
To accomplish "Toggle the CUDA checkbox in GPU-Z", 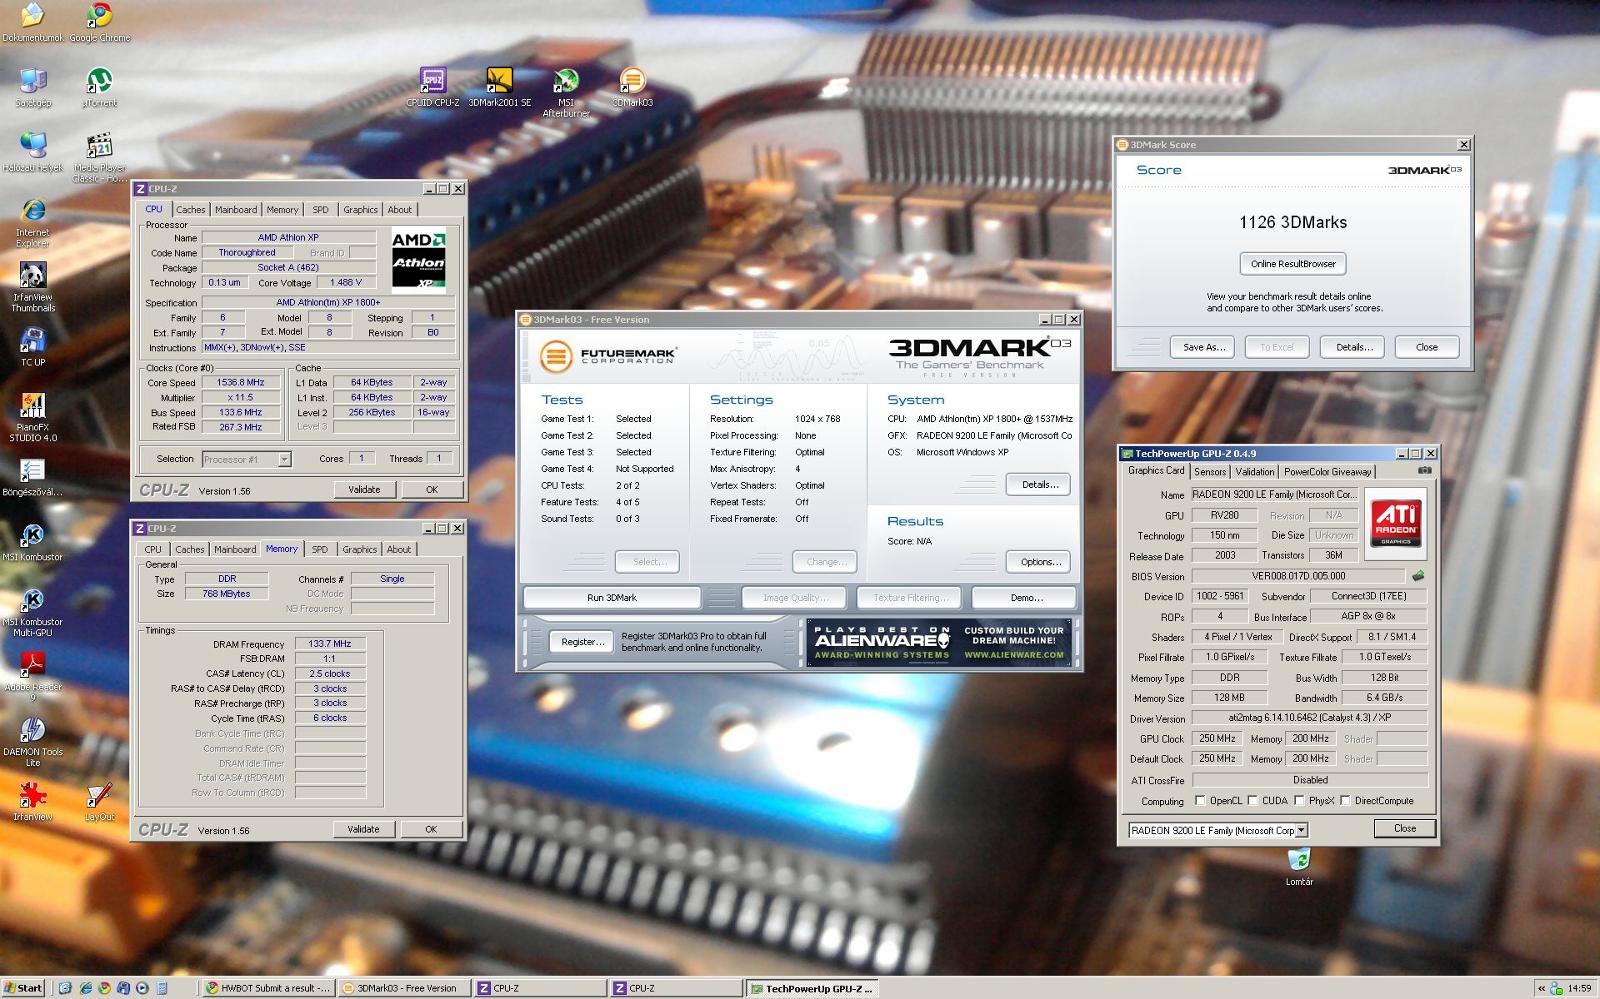I will [x=1252, y=800].
